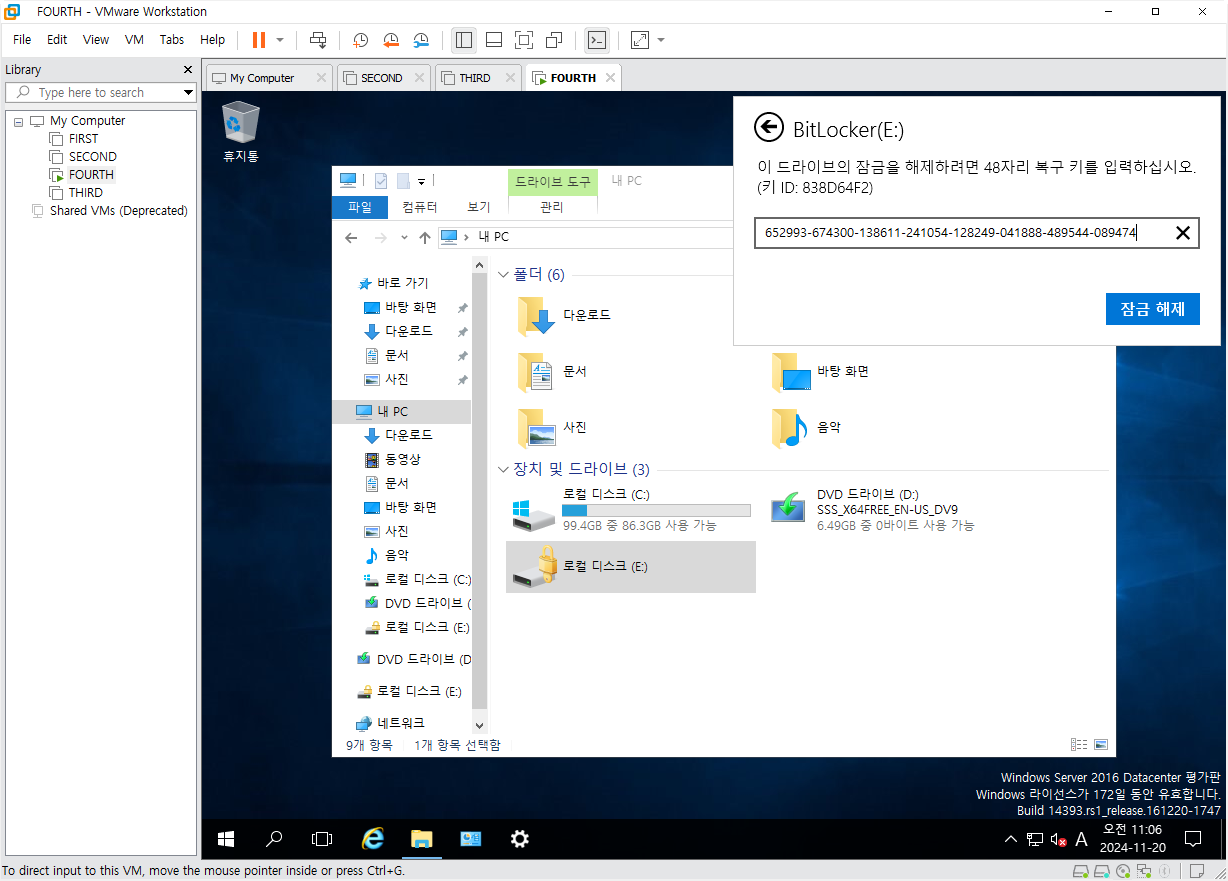Click the stretch guest display icon

640,40
